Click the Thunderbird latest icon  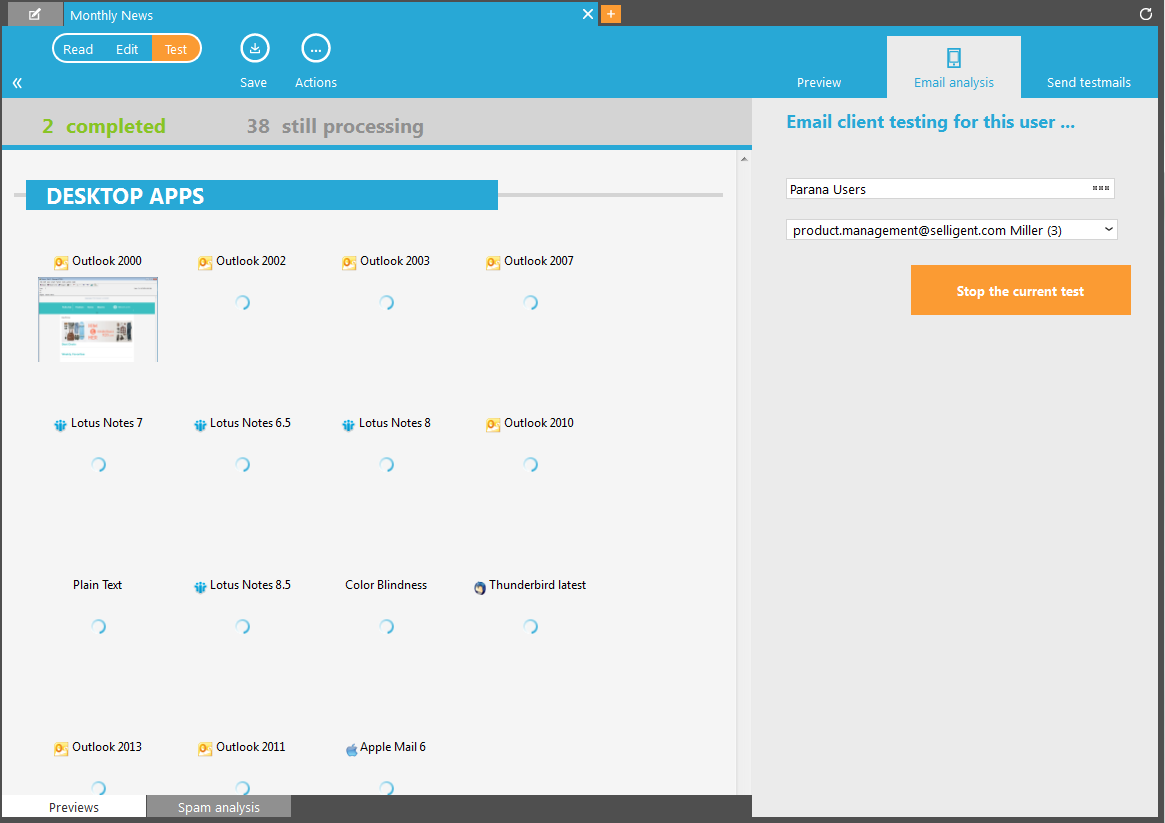coord(480,587)
